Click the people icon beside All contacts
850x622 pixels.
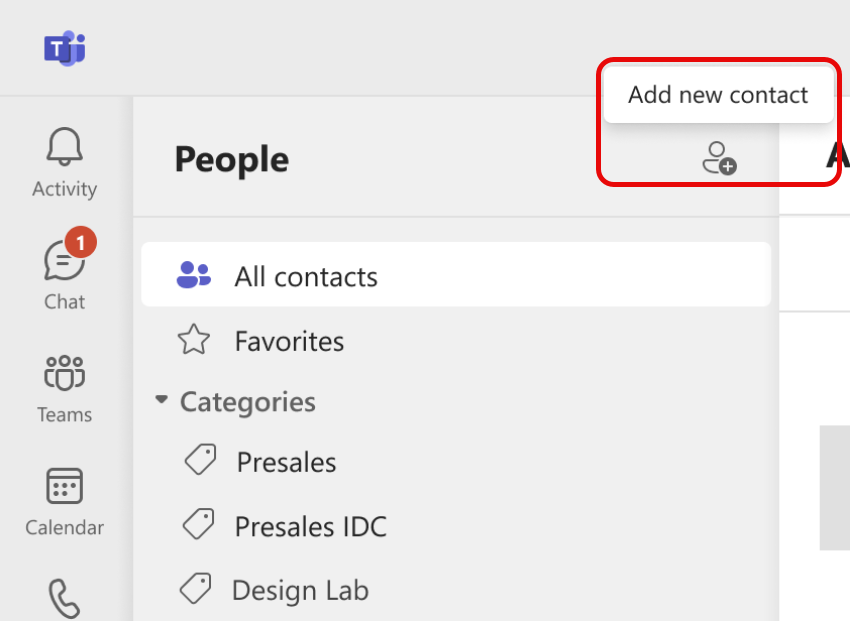click(193, 274)
